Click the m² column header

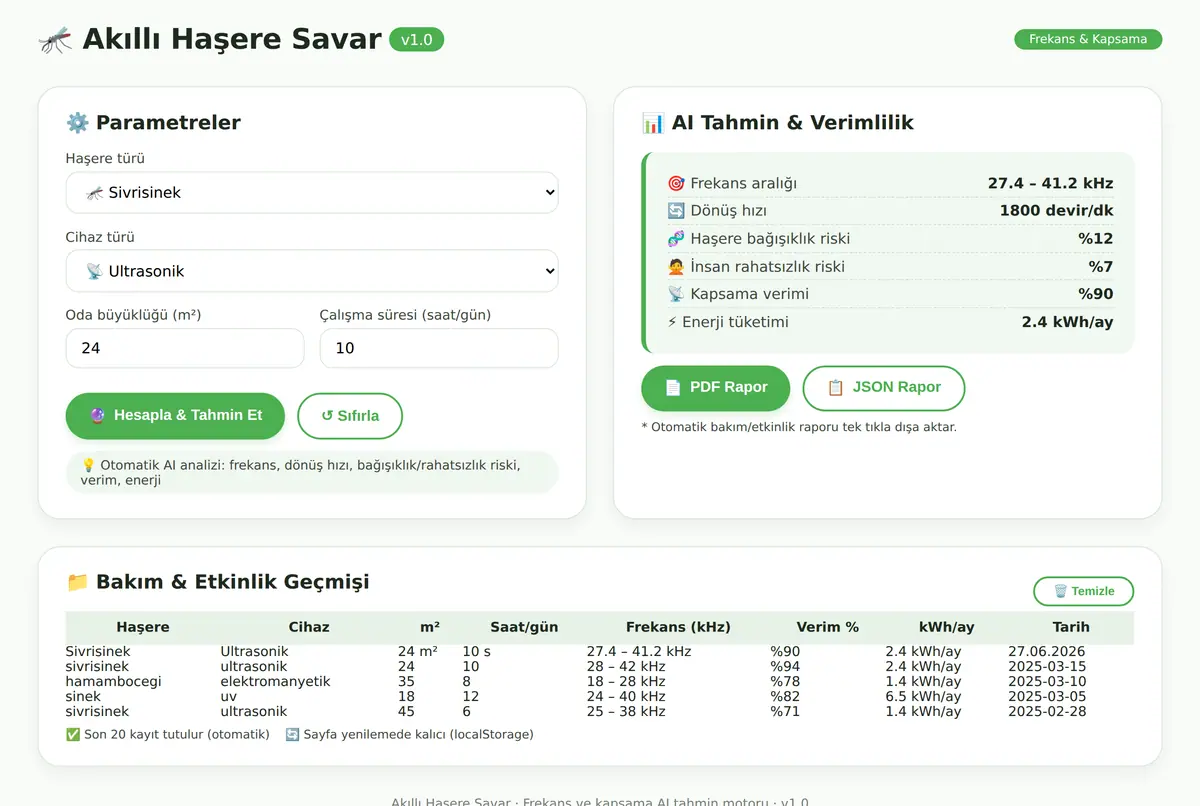point(430,627)
